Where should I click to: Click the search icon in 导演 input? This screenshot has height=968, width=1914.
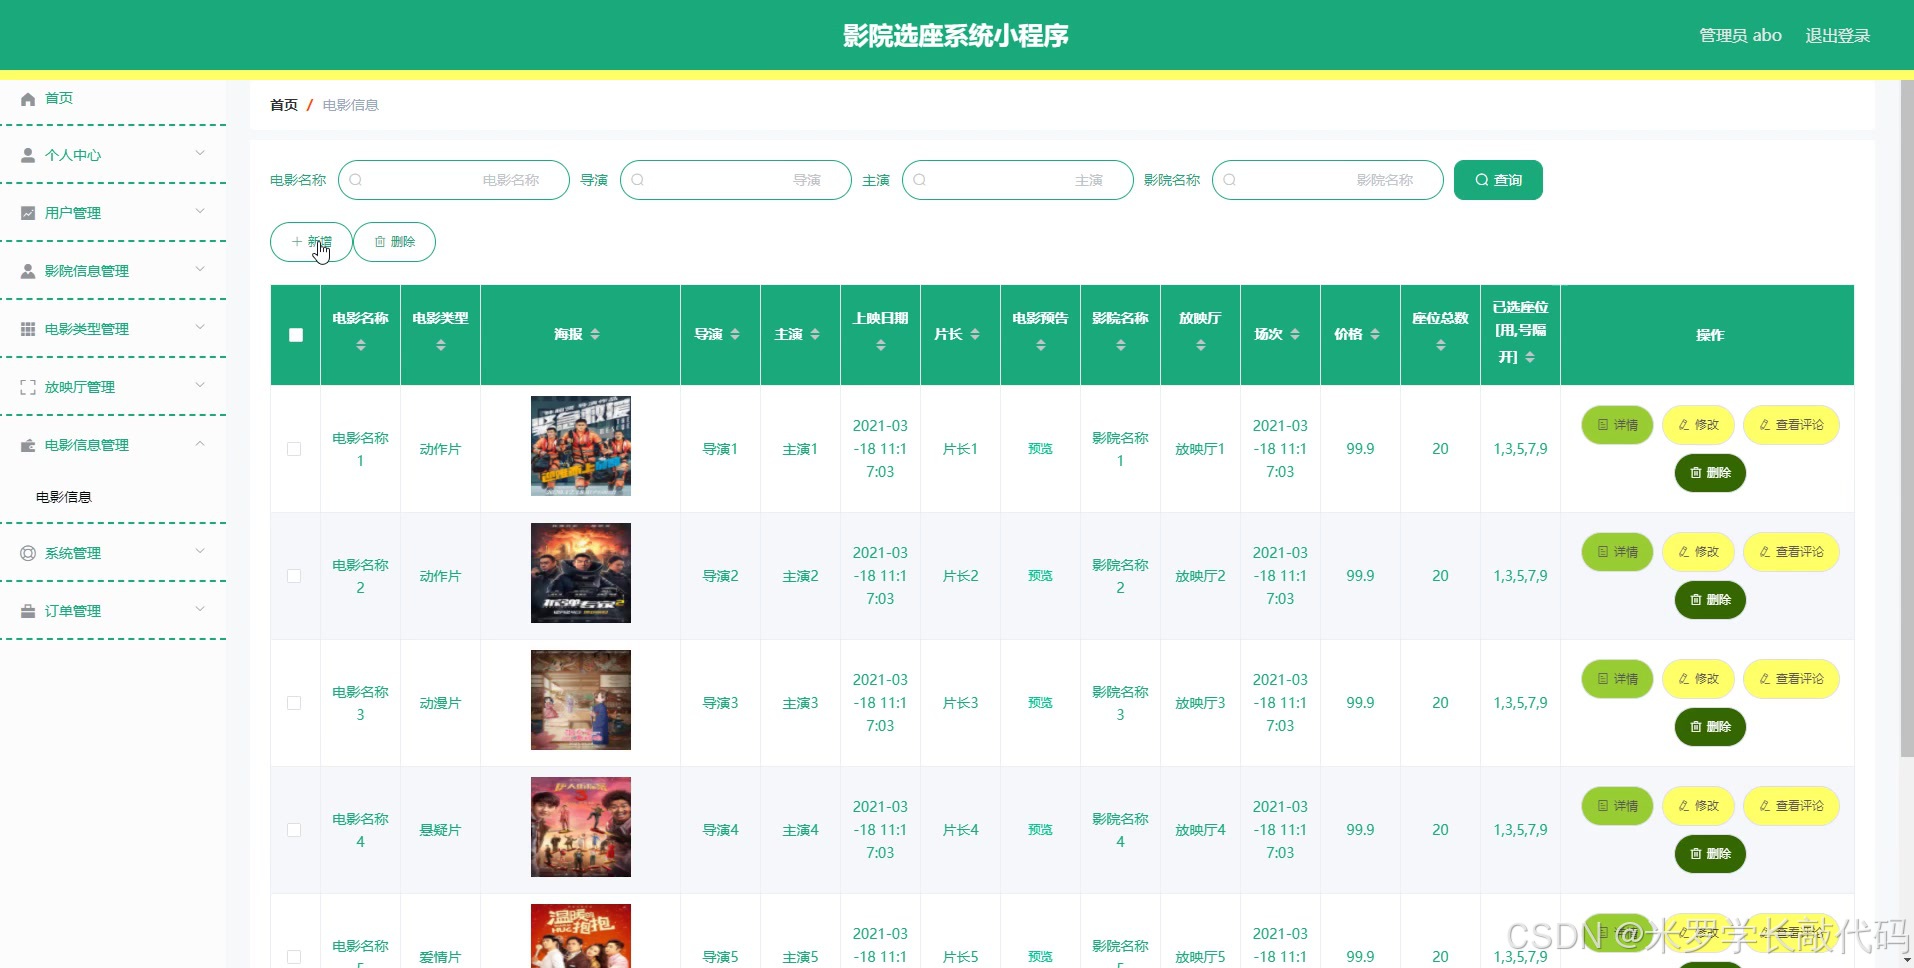pyautogui.click(x=637, y=180)
